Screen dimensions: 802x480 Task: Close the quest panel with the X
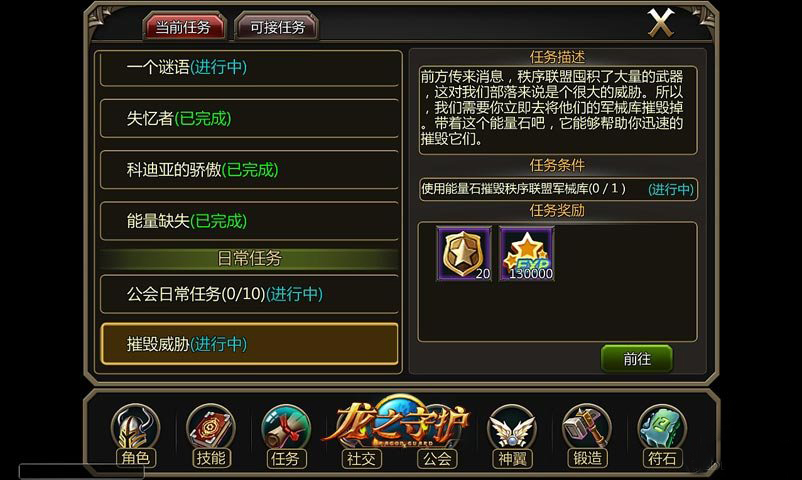661,23
